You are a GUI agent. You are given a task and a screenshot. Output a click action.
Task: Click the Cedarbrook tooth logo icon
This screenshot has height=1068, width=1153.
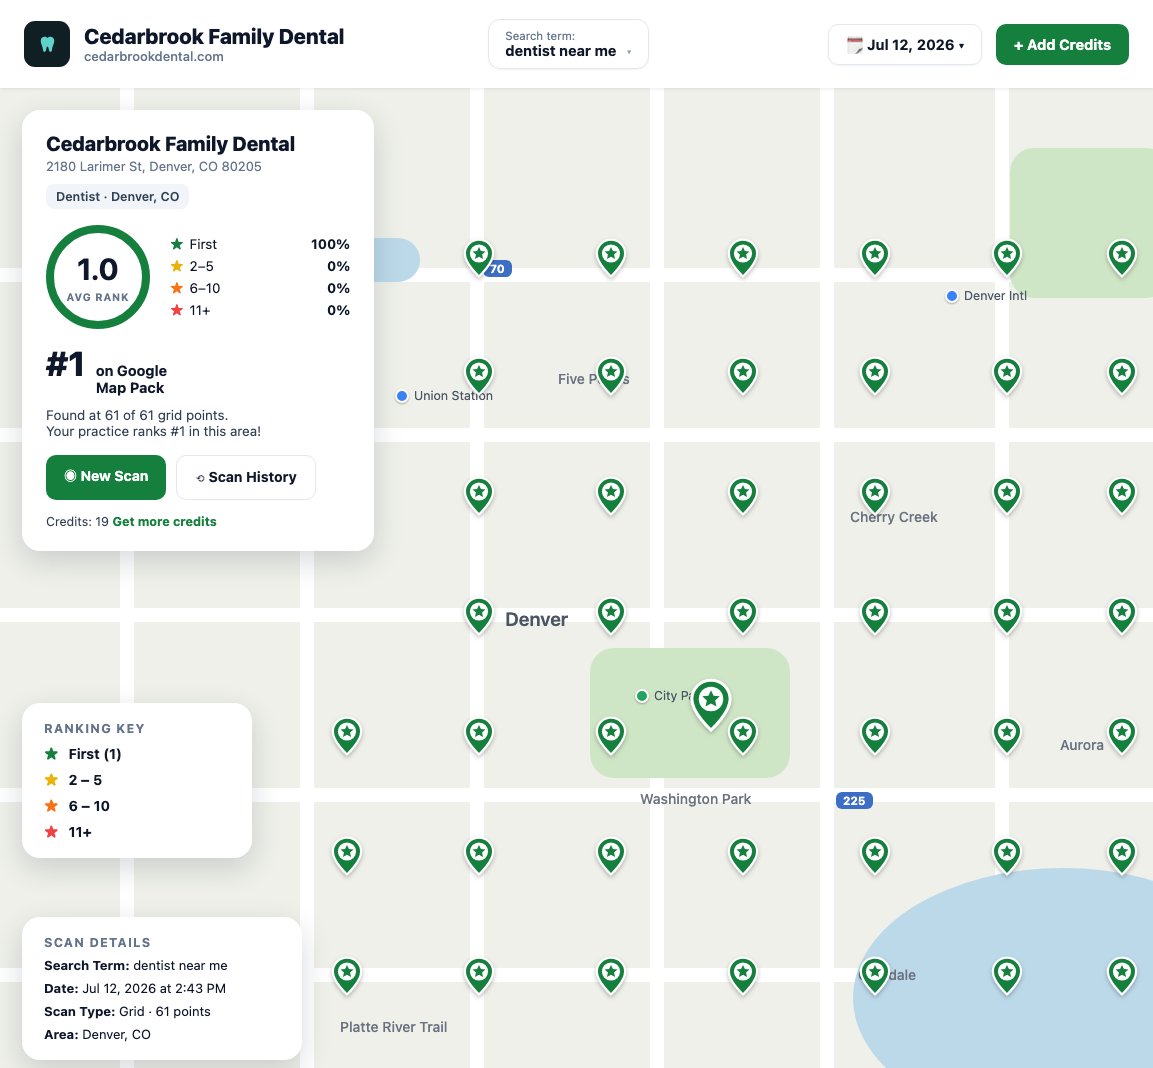(x=47, y=44)
